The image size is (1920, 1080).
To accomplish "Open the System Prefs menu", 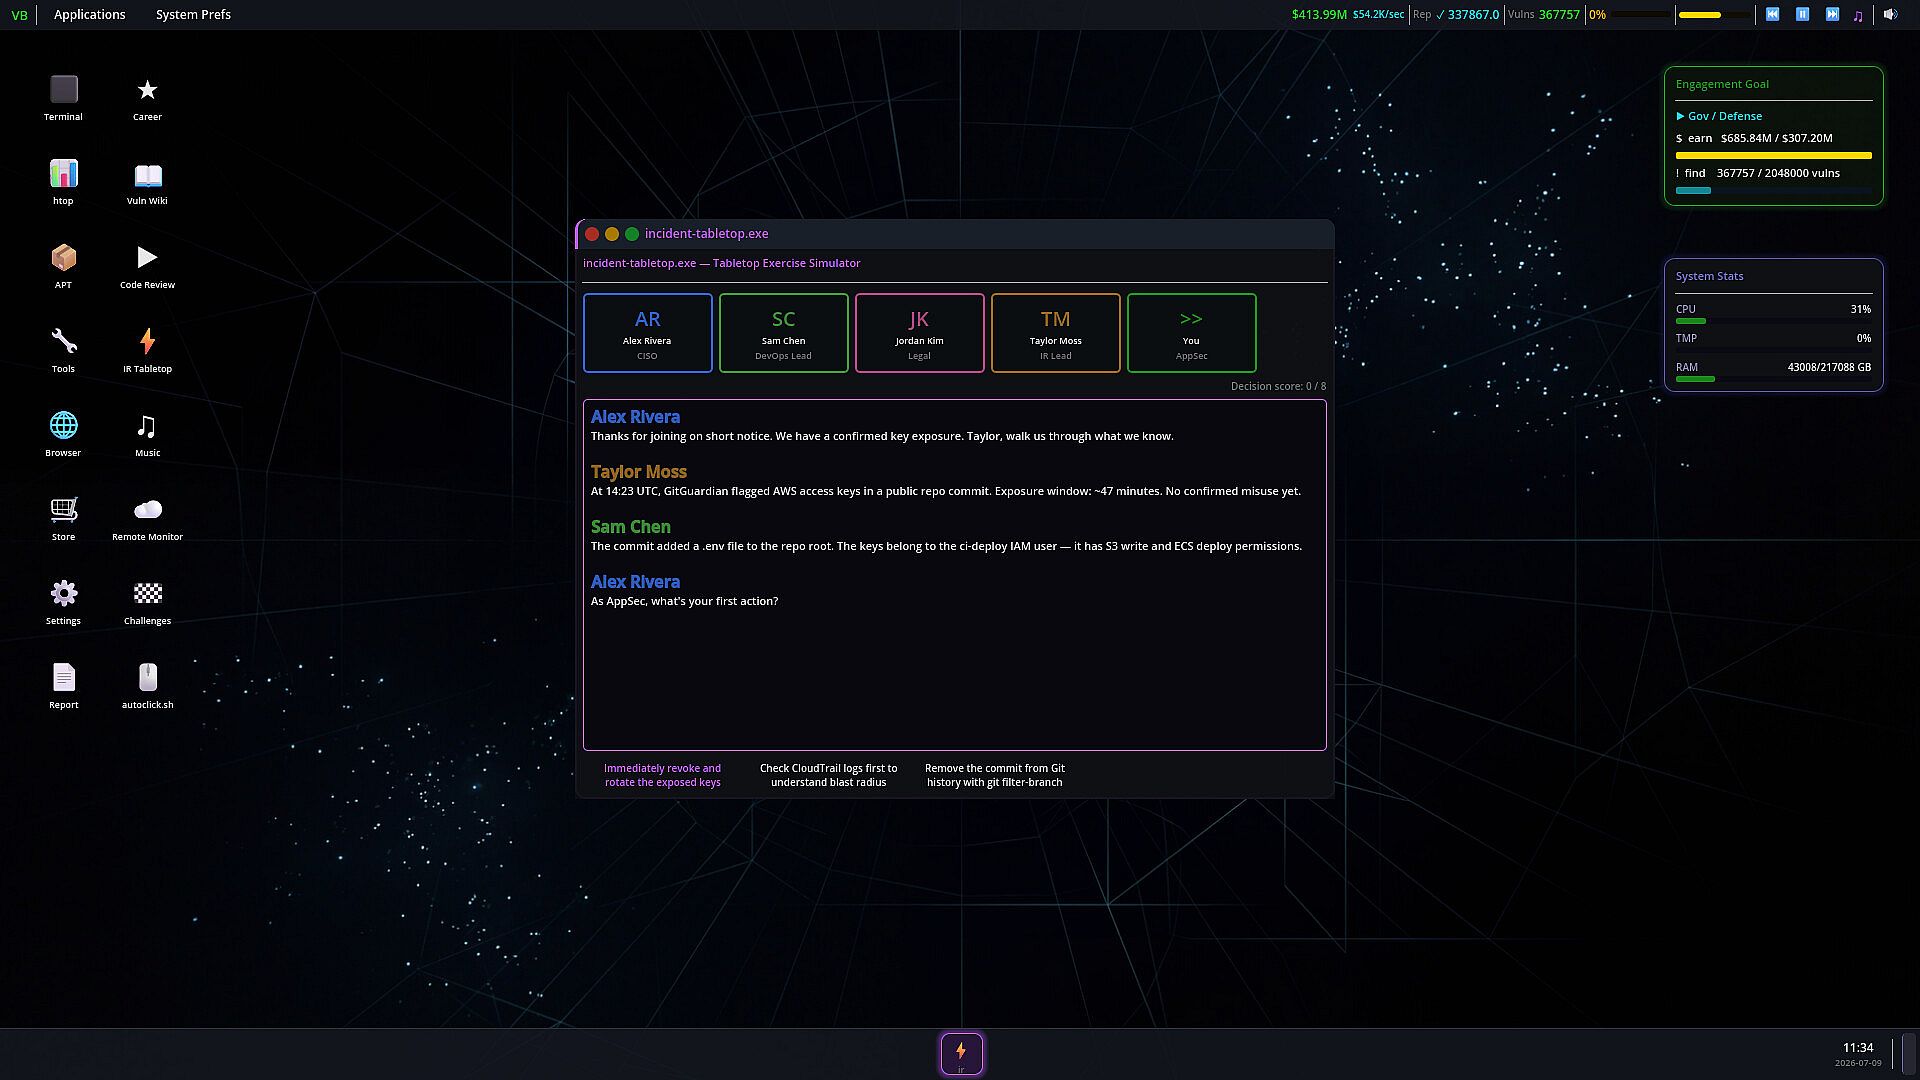I will pyautogui.click(x=193, y=15).
